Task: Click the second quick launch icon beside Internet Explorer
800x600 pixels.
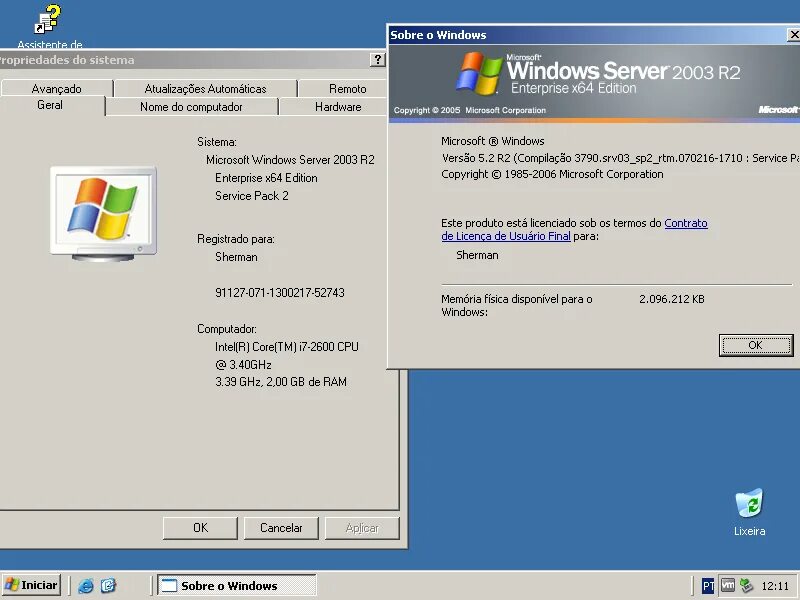Action: [x=108, y=585]
